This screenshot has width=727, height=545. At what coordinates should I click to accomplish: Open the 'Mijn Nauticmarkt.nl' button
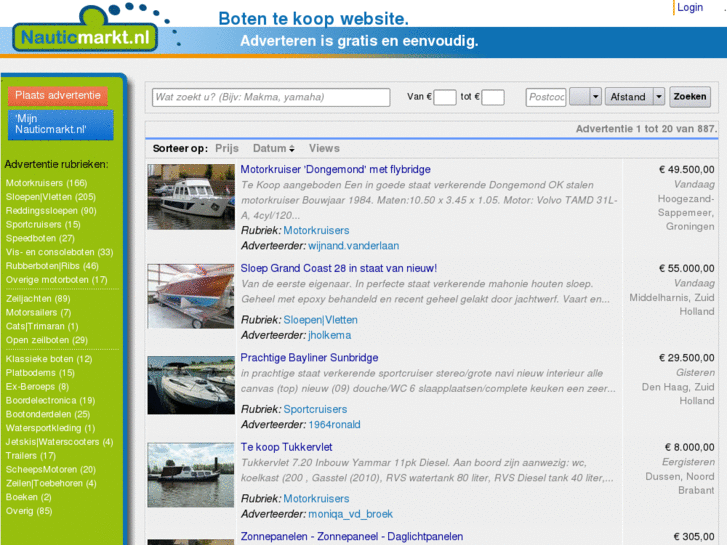pos(60,124)
